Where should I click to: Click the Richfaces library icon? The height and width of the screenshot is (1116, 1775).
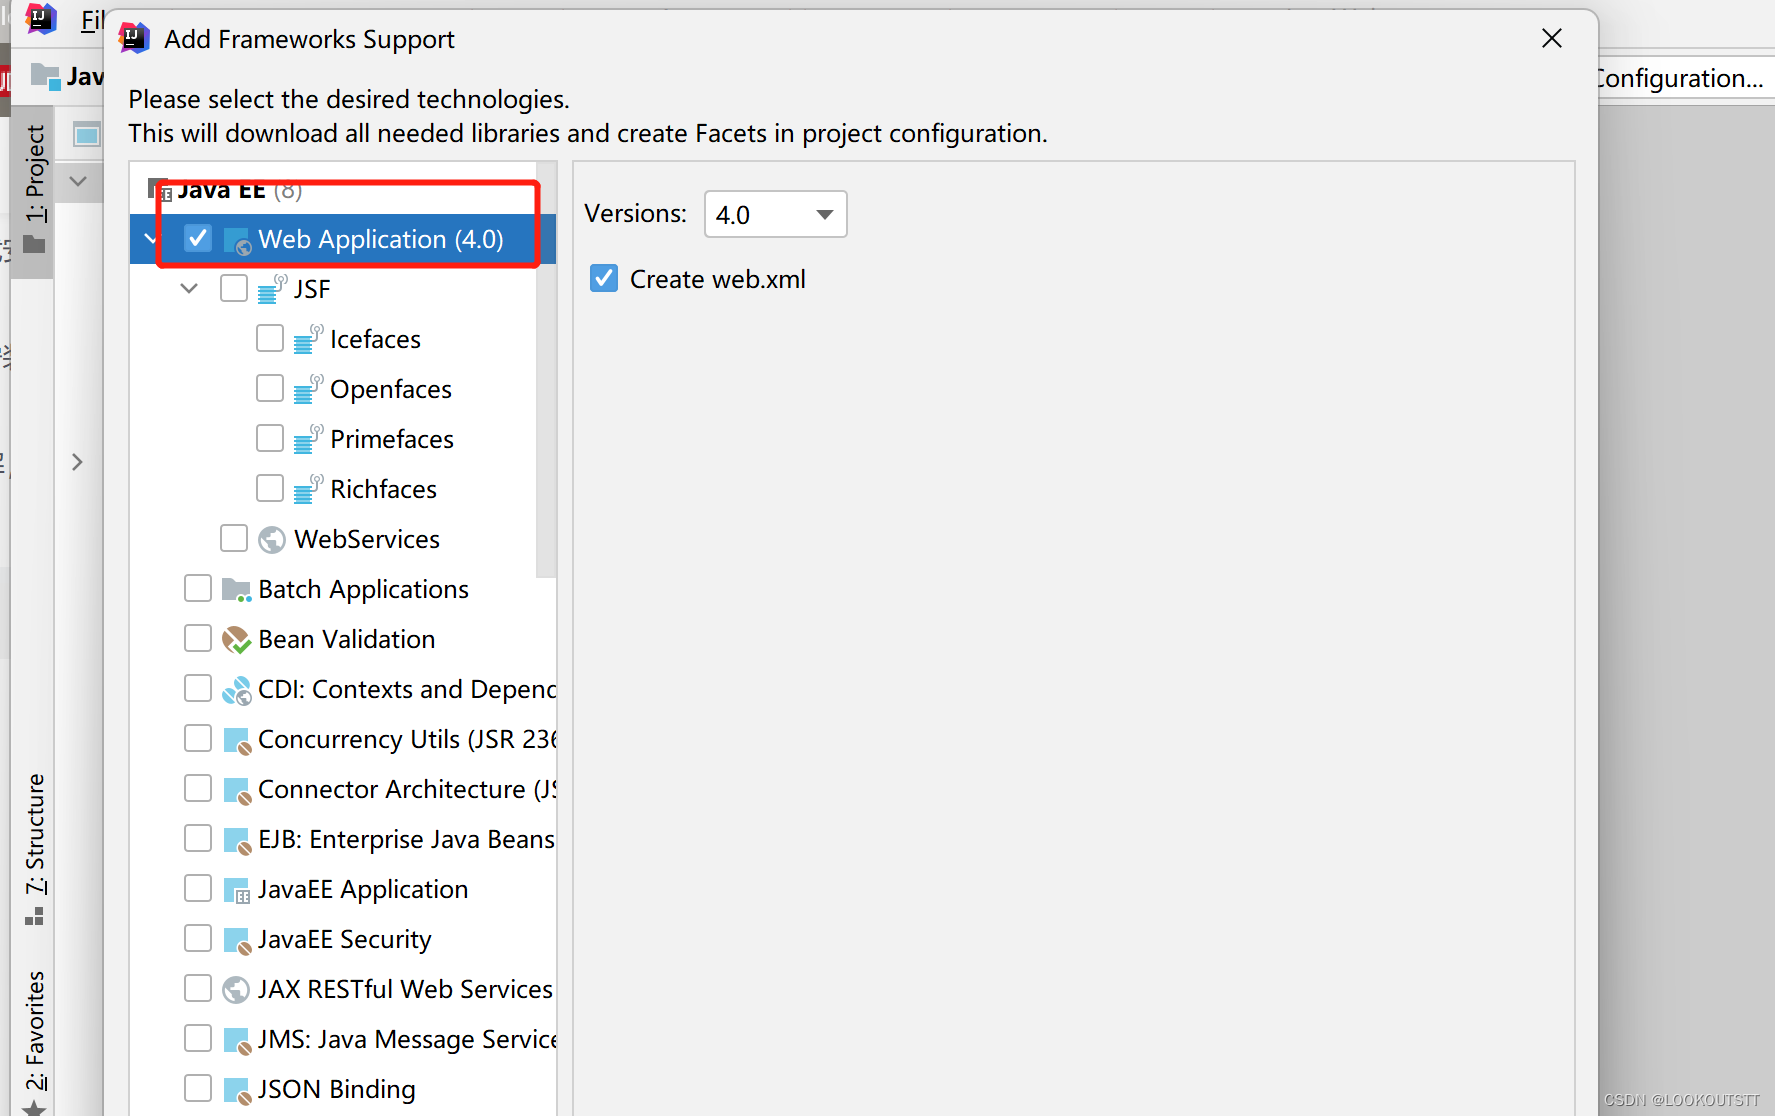point(308,489)
